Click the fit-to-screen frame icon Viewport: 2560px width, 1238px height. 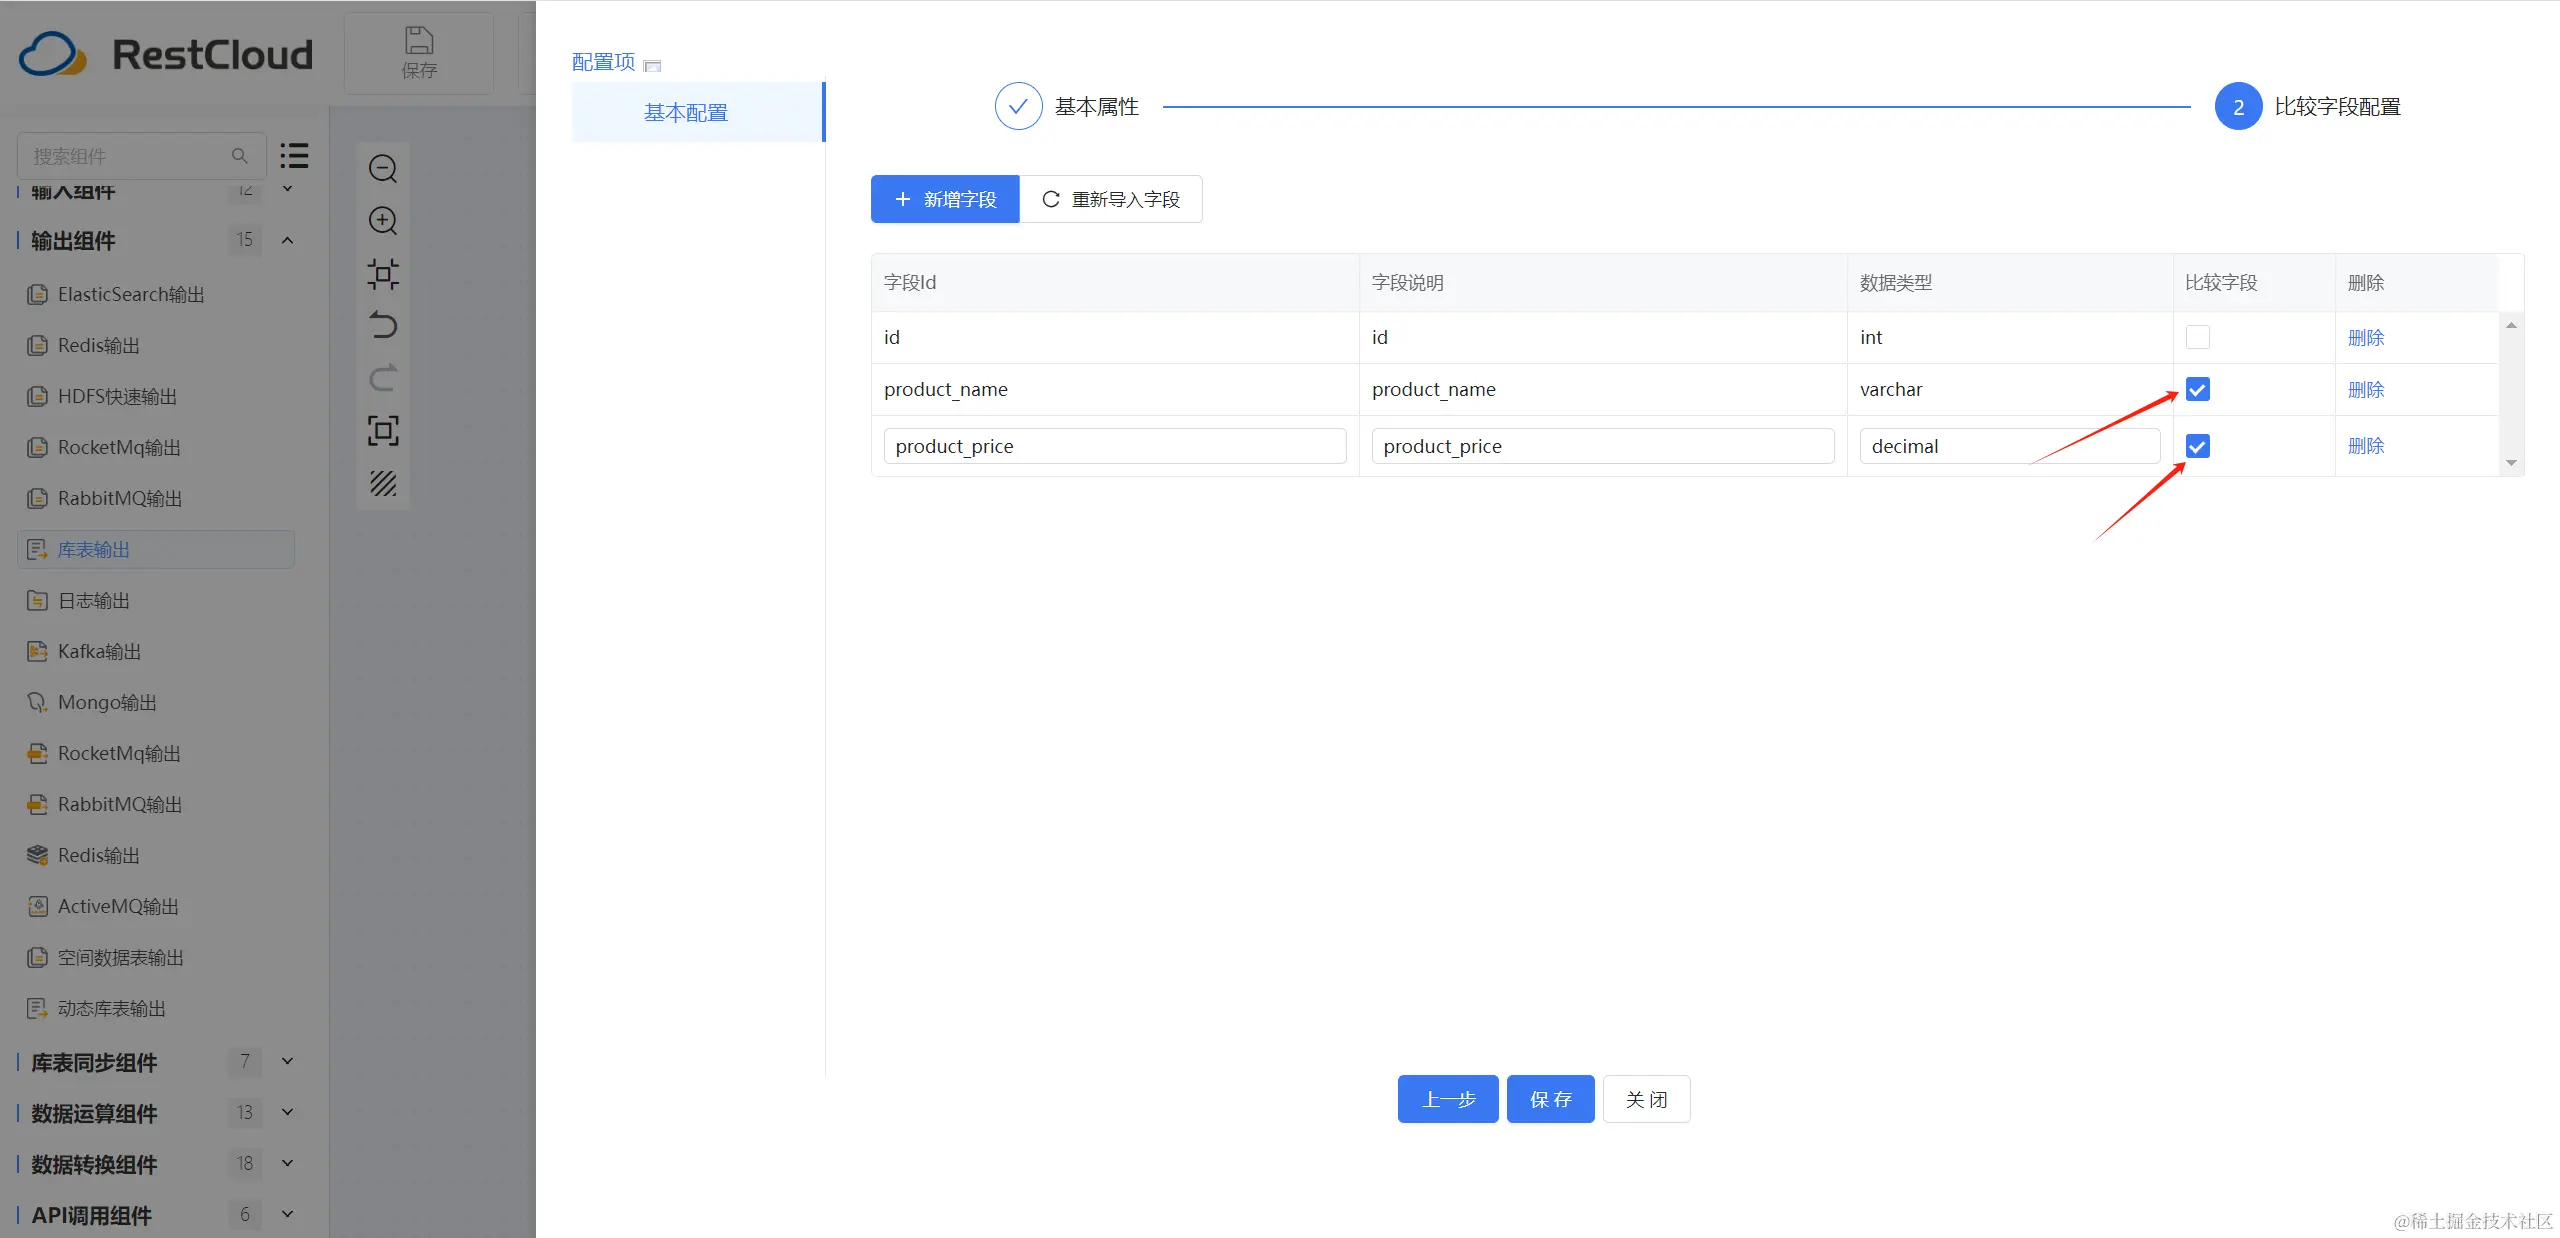(x=383, y=431)
